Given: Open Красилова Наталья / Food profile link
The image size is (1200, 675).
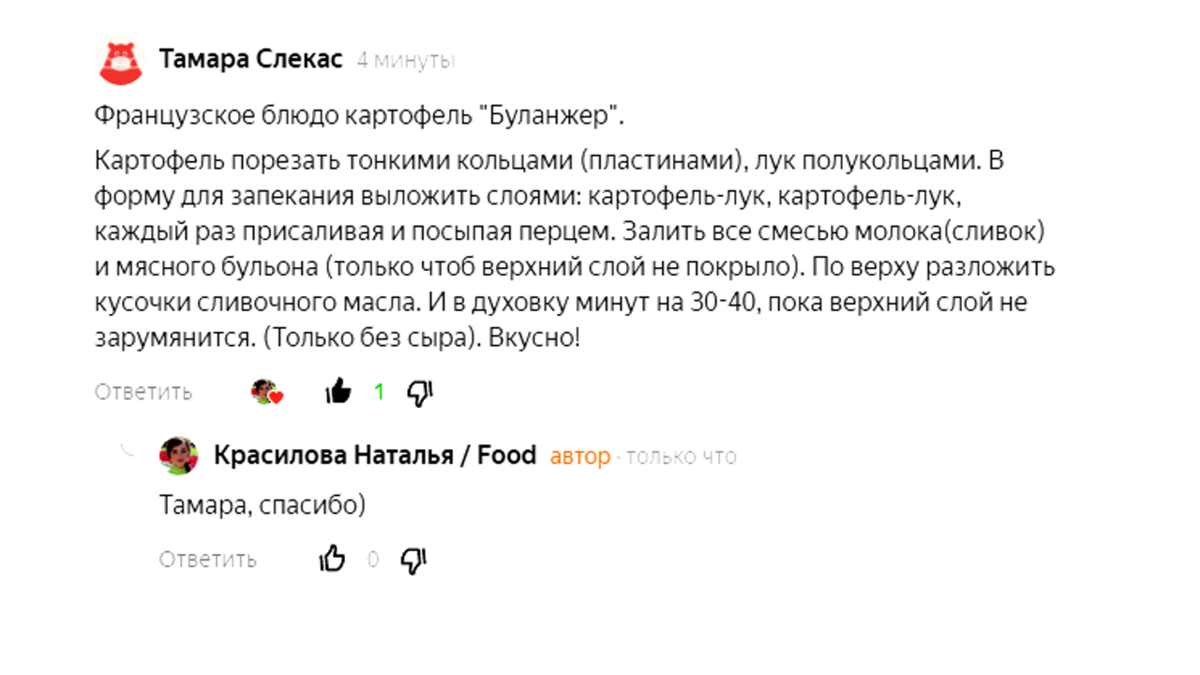Looking at the screenshot, I should 375,456.
